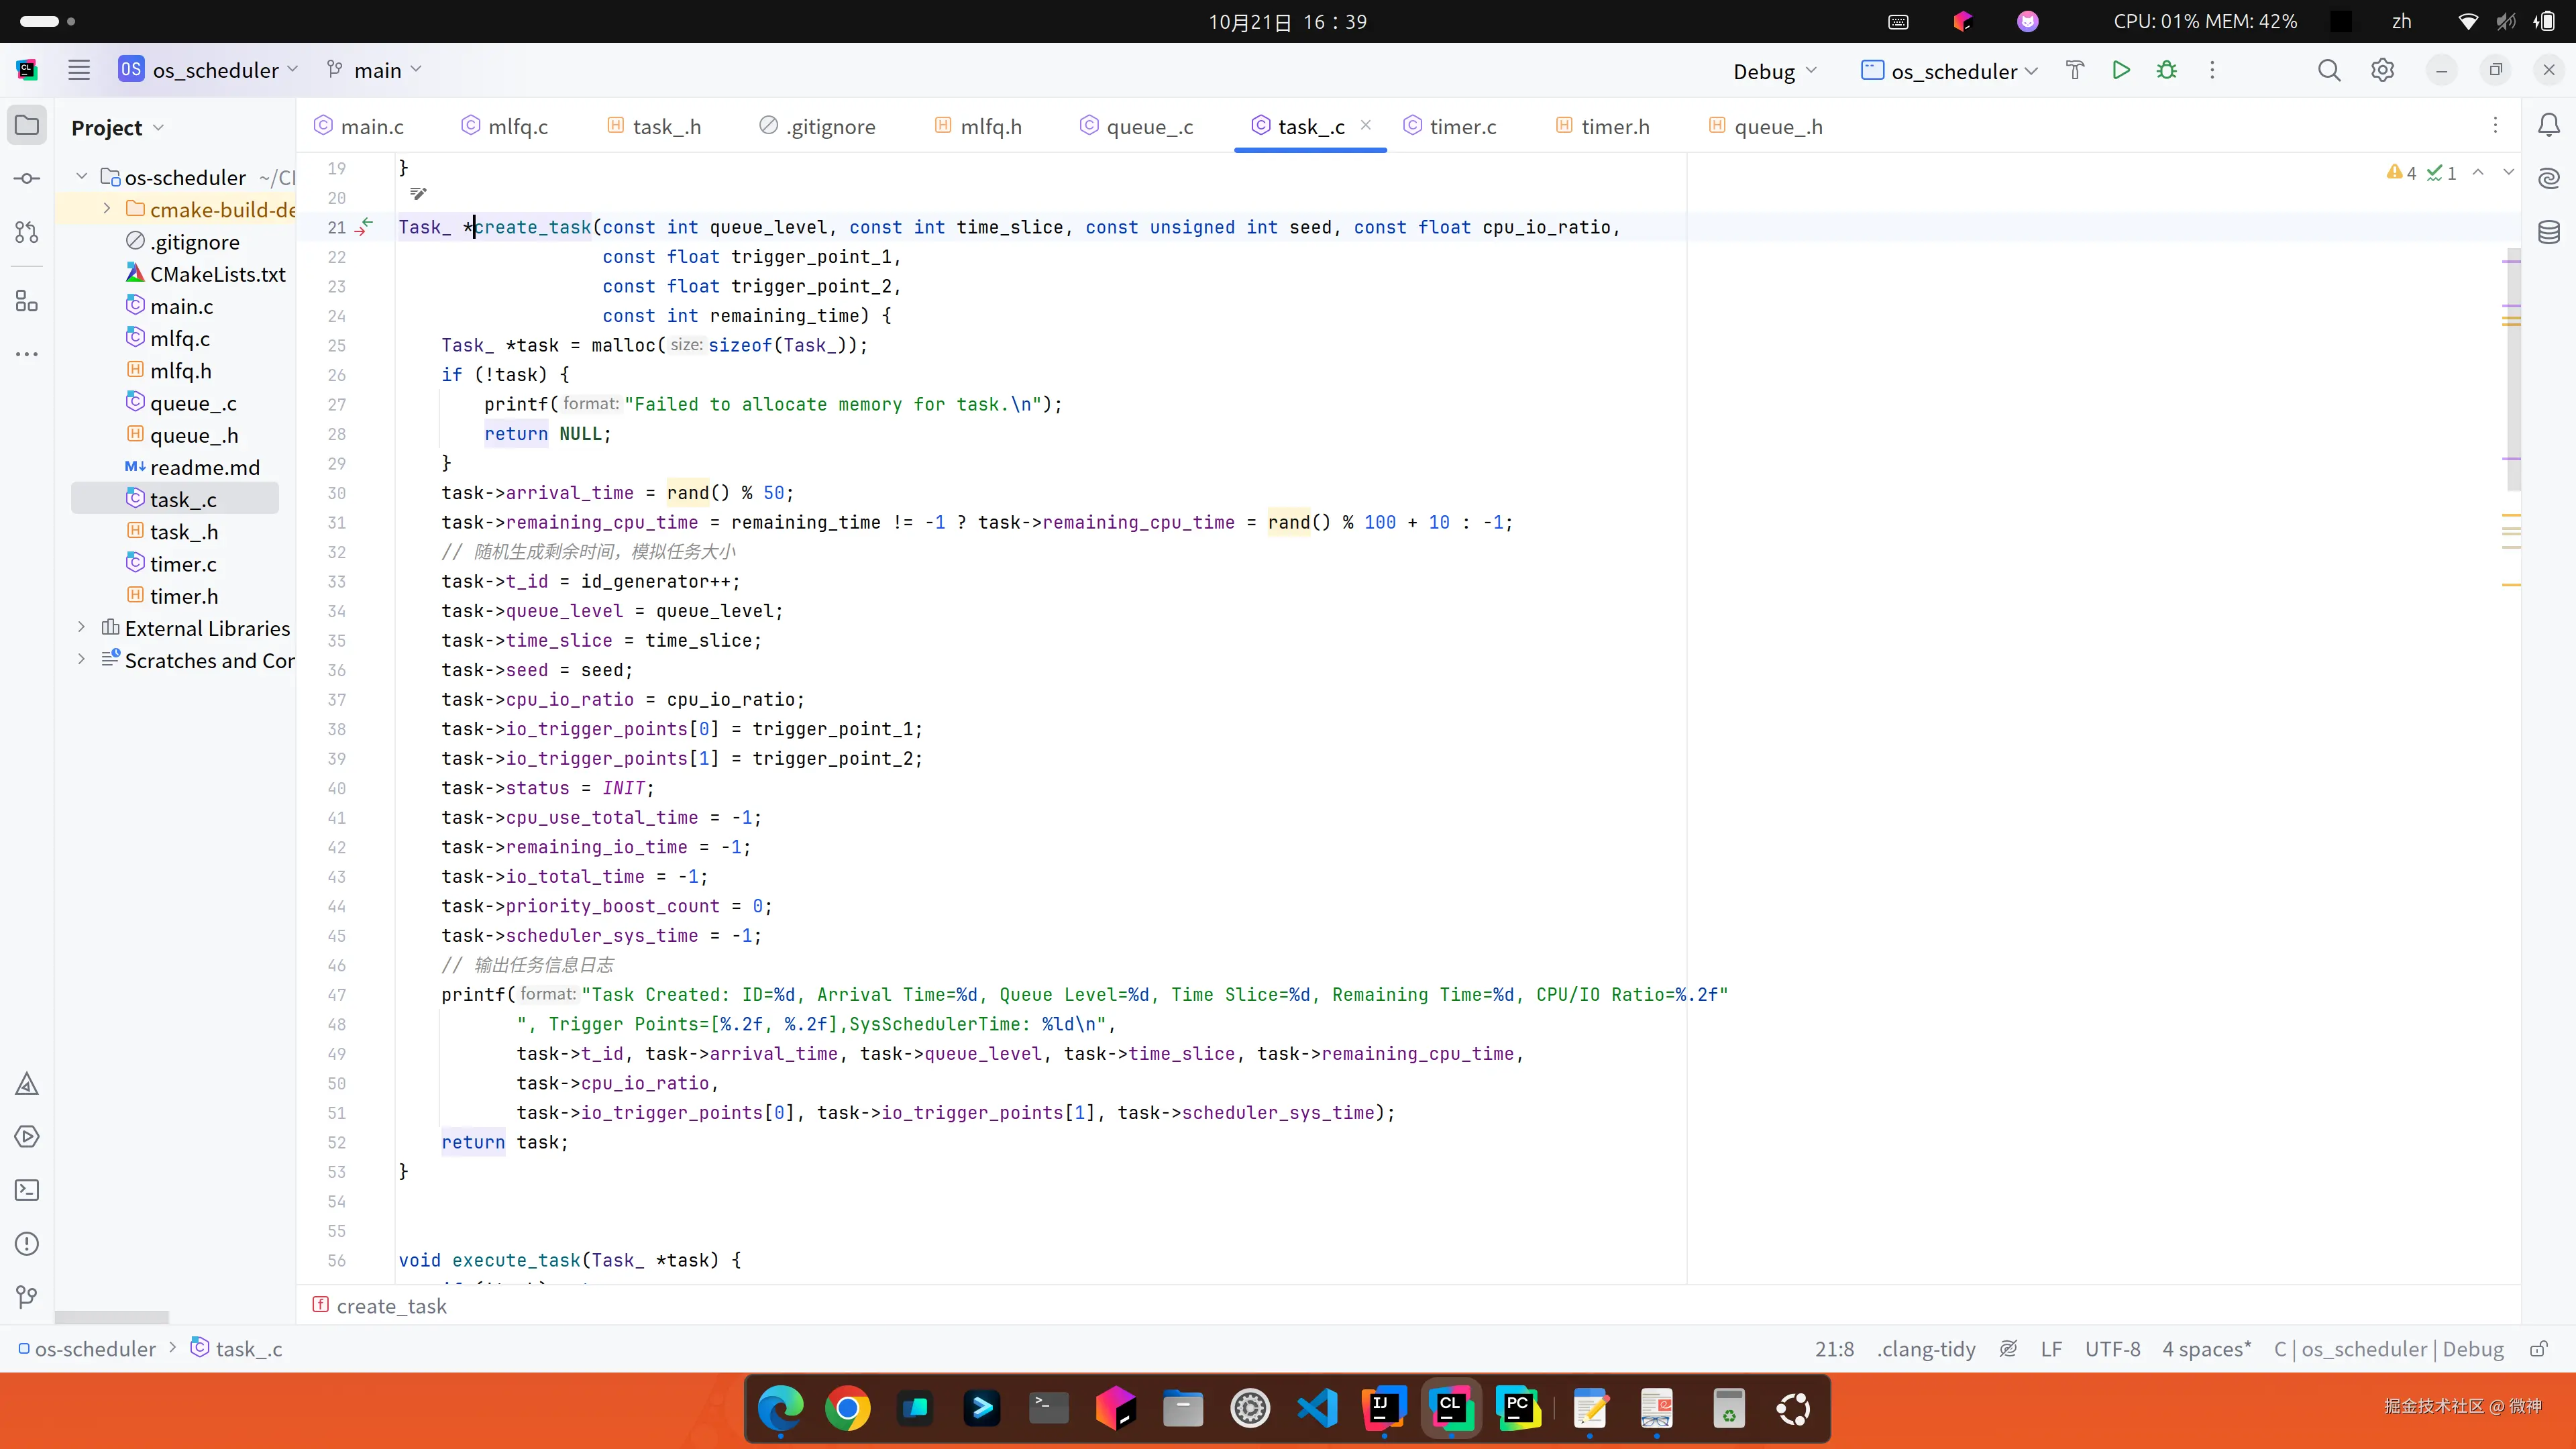Click the UTF-8 encoding status button
Screen dimensions: 2576x1449
coord(2112,1349)
